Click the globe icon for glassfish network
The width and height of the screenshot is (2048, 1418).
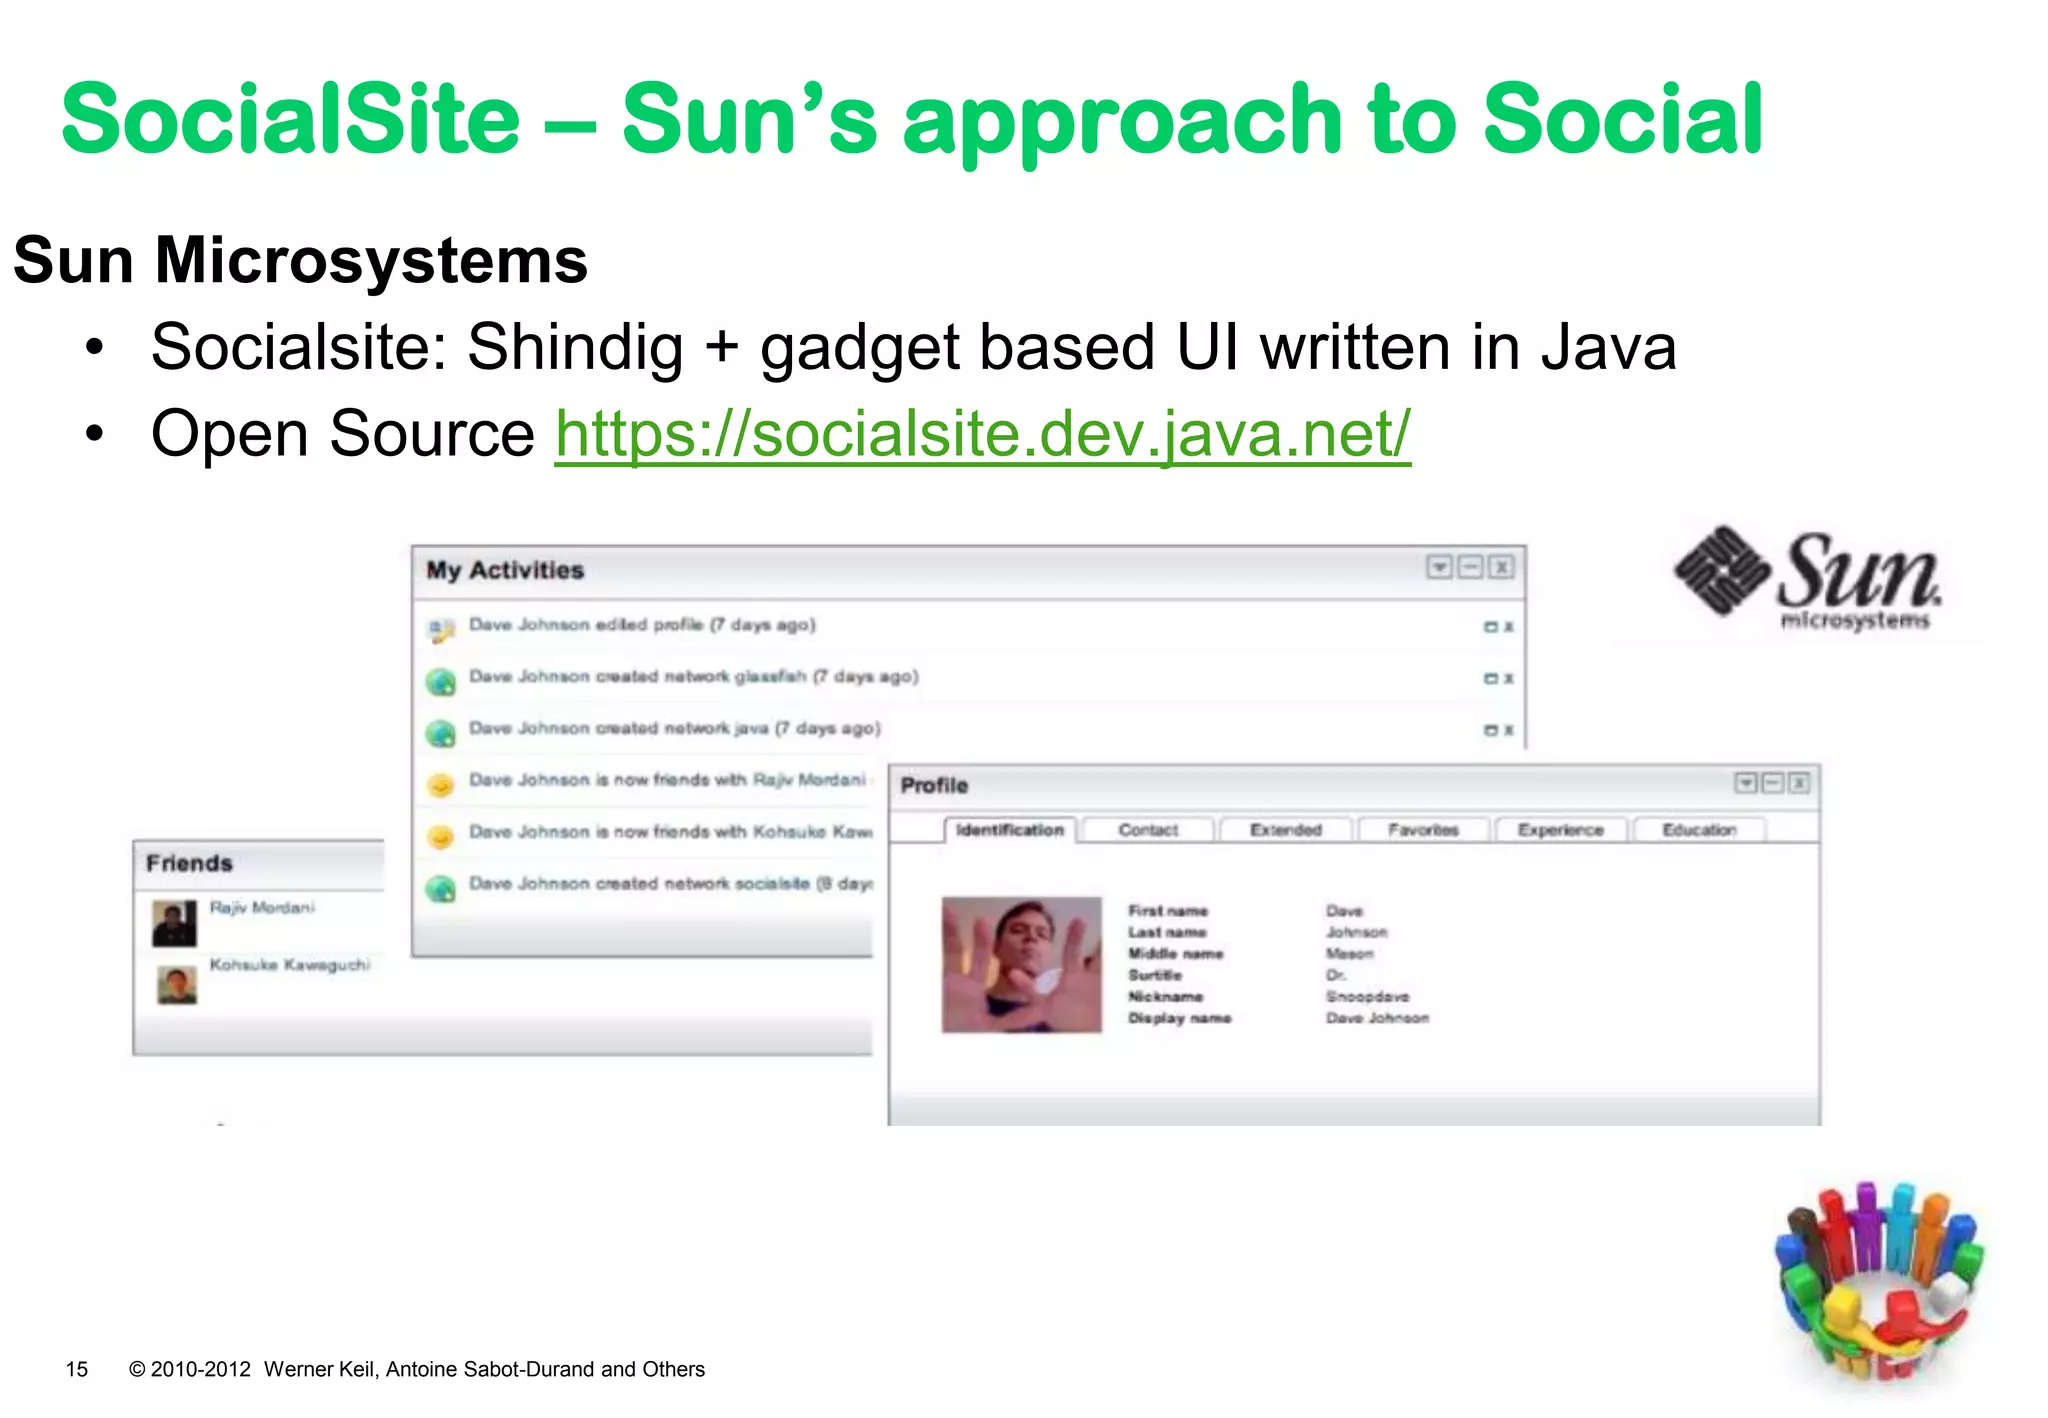(440, 682)
